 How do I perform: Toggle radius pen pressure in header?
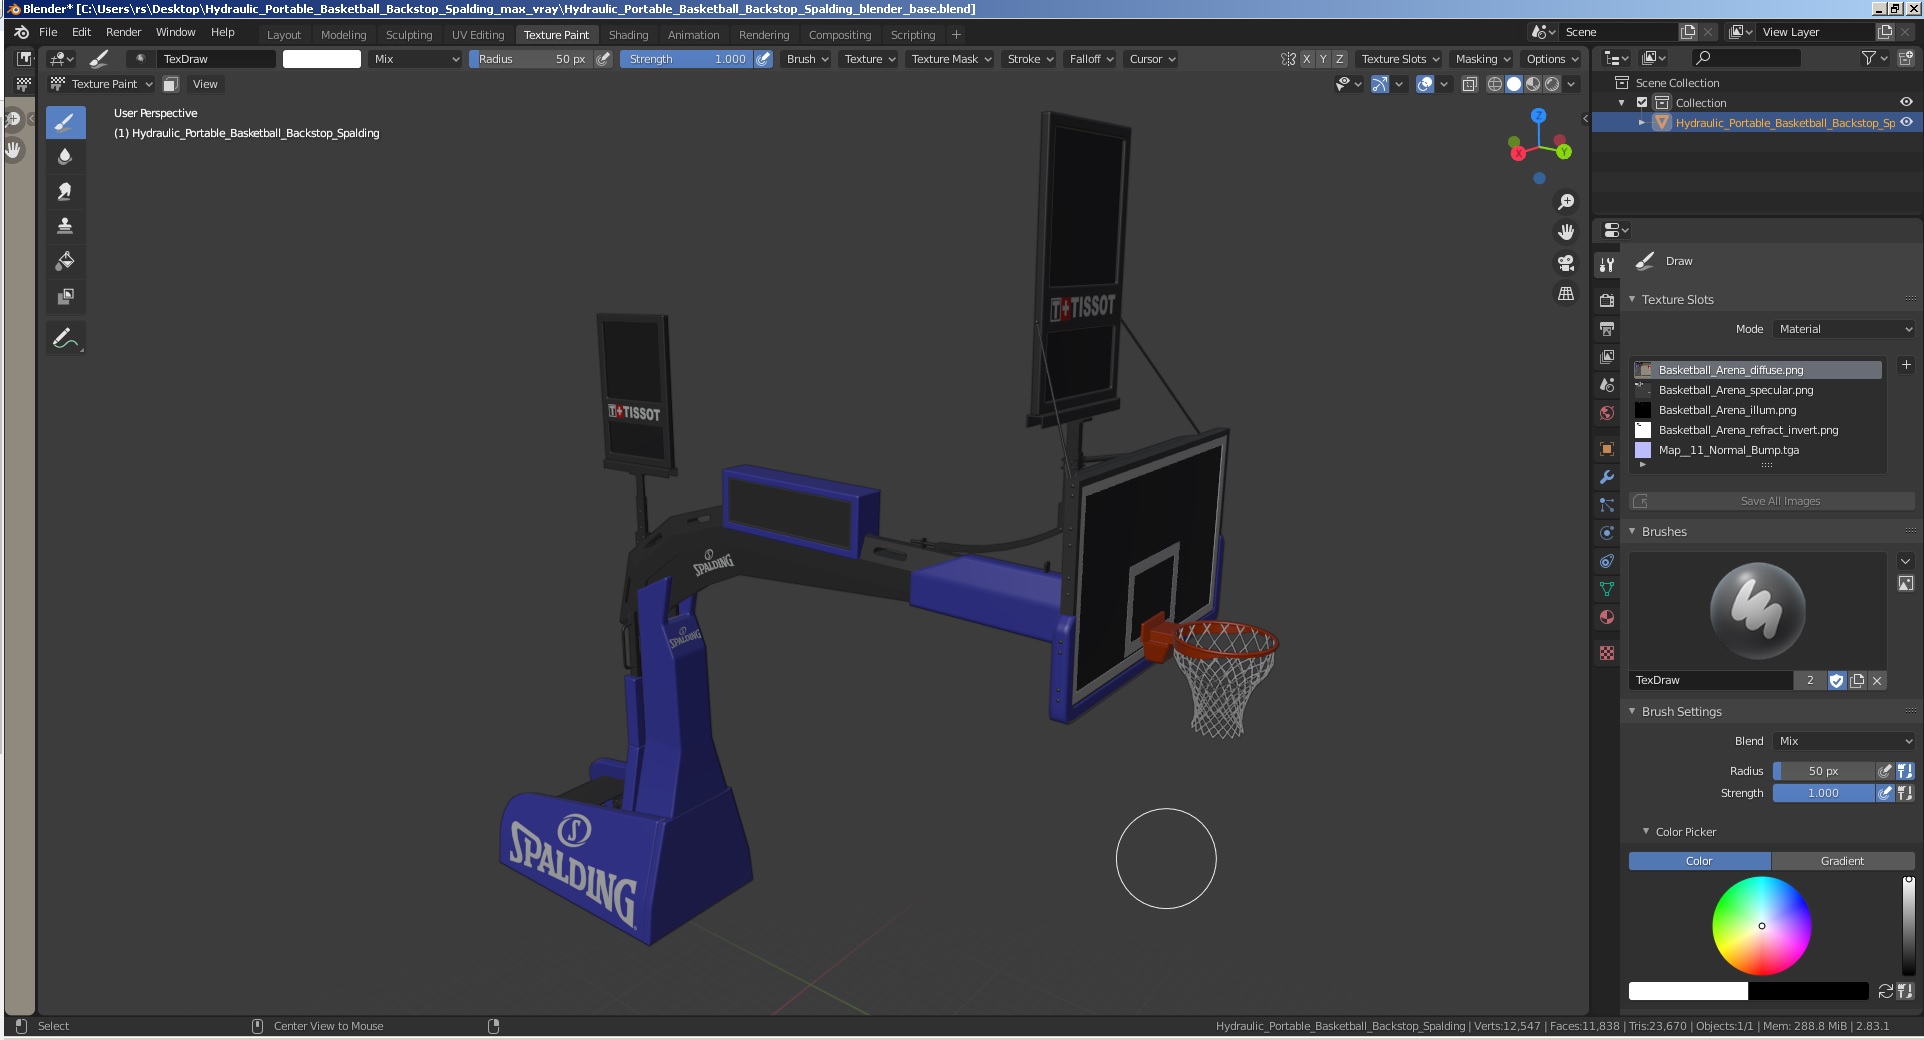pyautogui.click(x=603, y=59)
